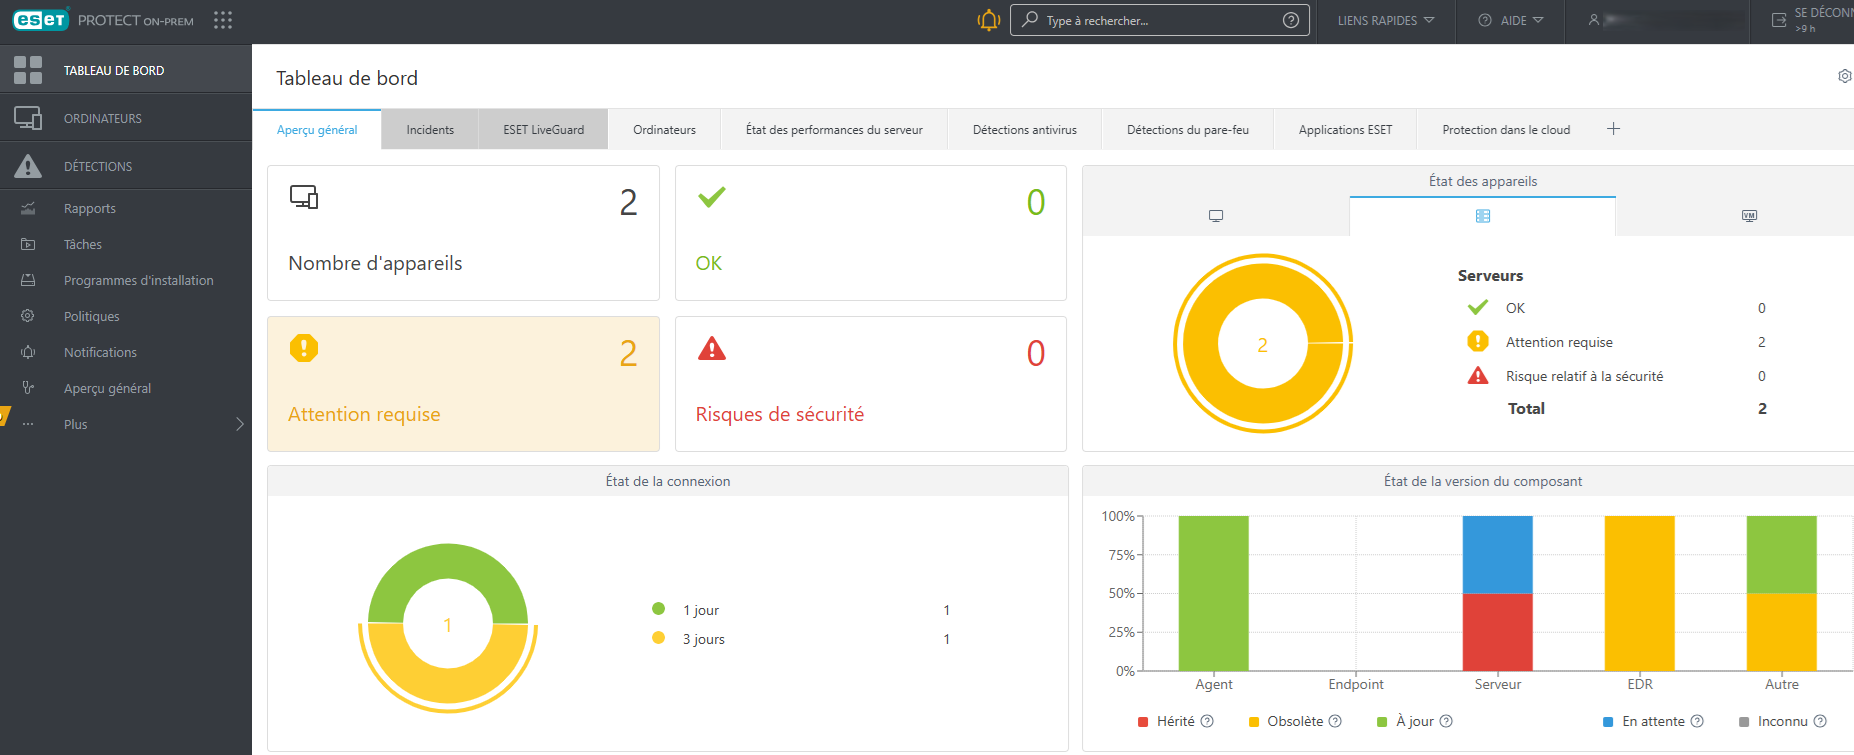Click into the search field
This screenshot has width=1854, height=755.
[x=1160, y=20]
